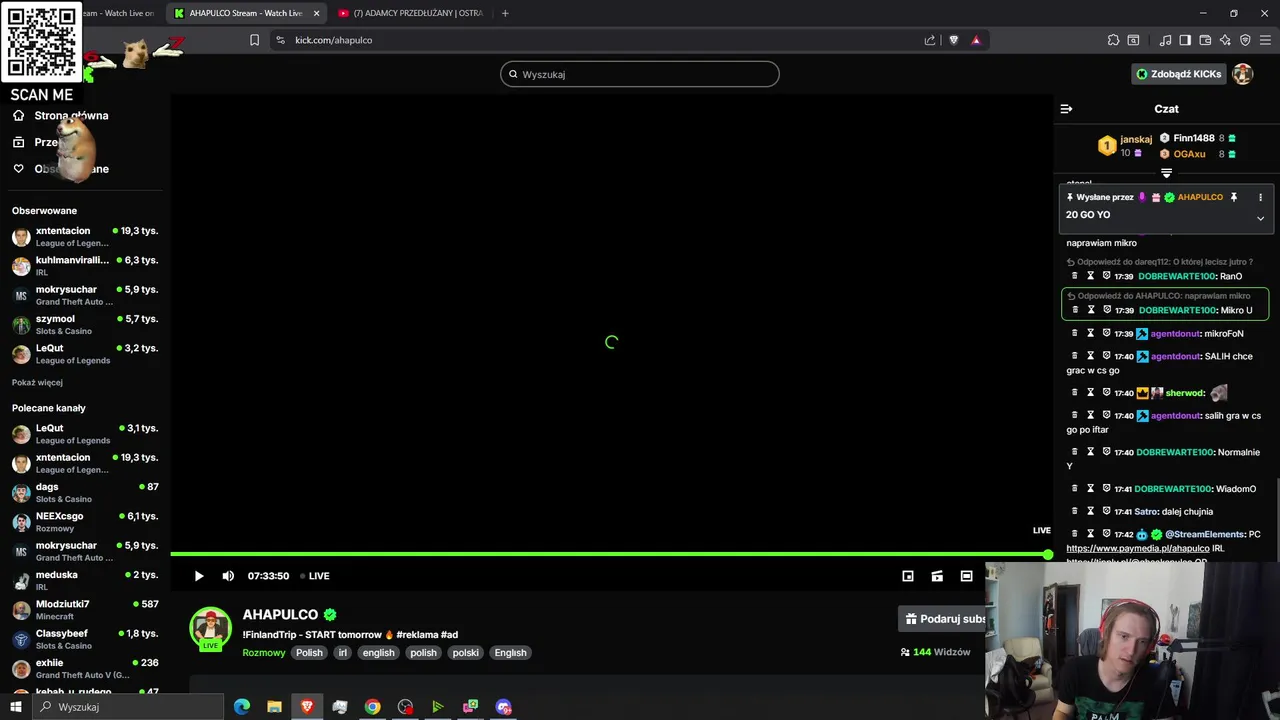Close the AHAPULCO Stream browser tab
This screenshot has height=720, width=1280.
[x=317, y=13]
